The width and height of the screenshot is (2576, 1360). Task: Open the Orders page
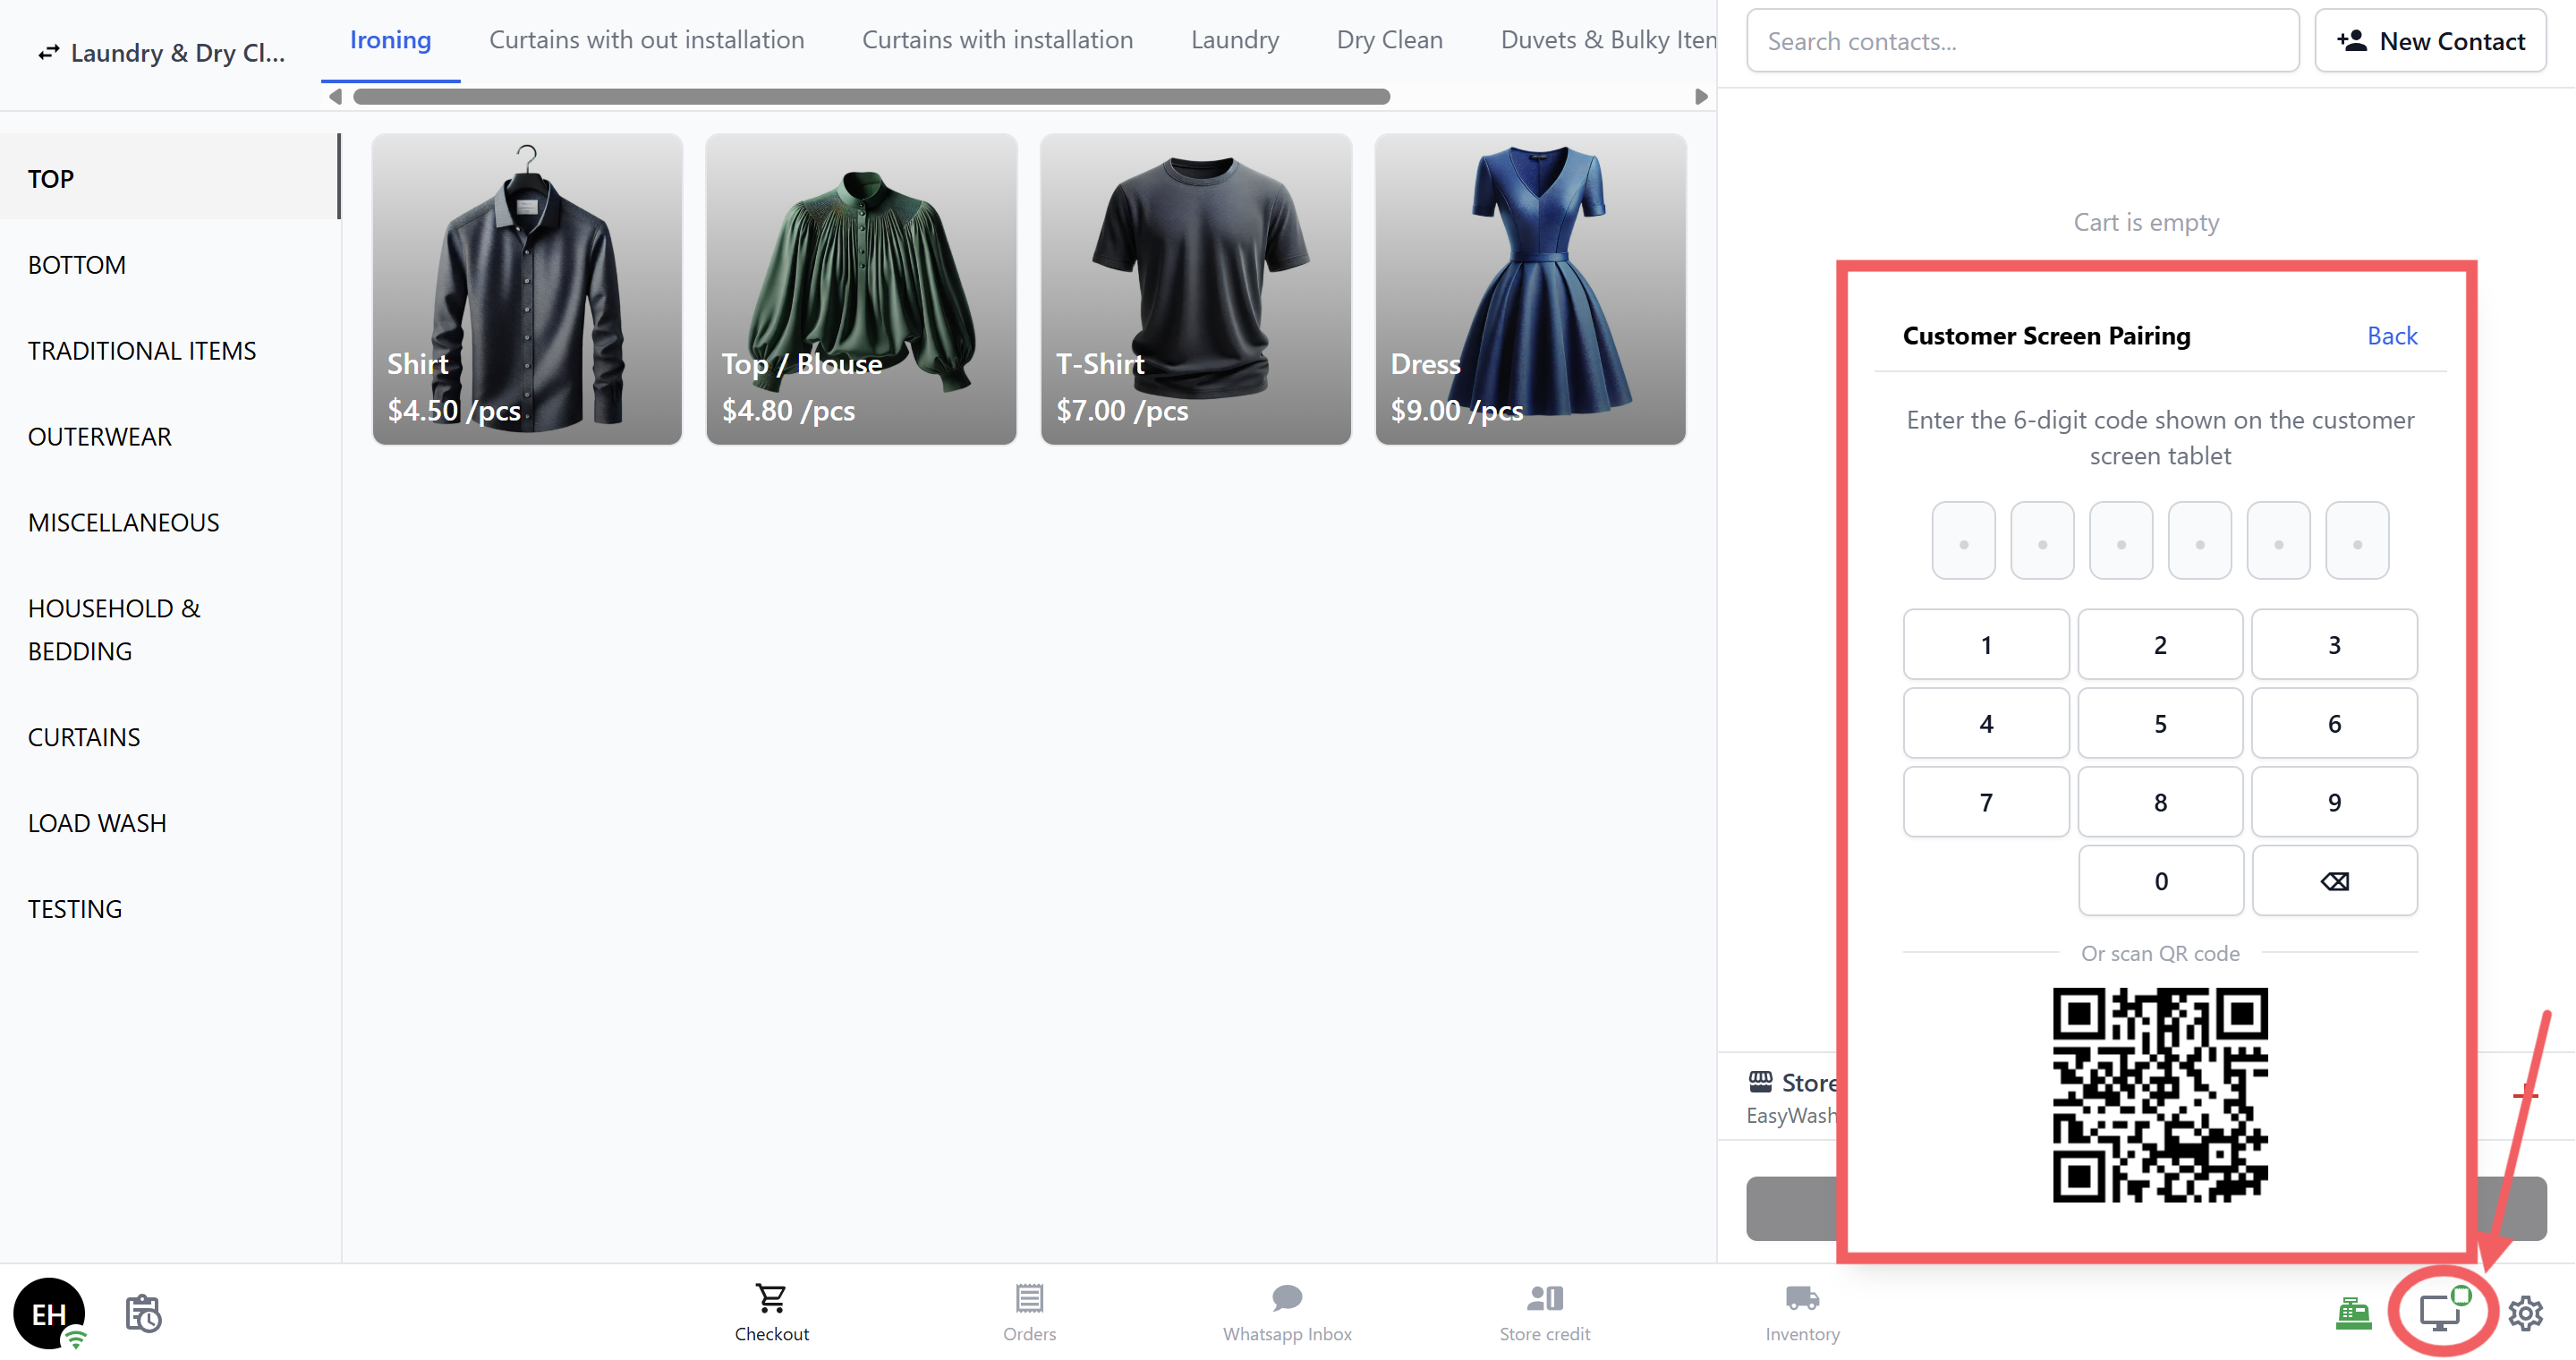(x=1029, y=1312)
